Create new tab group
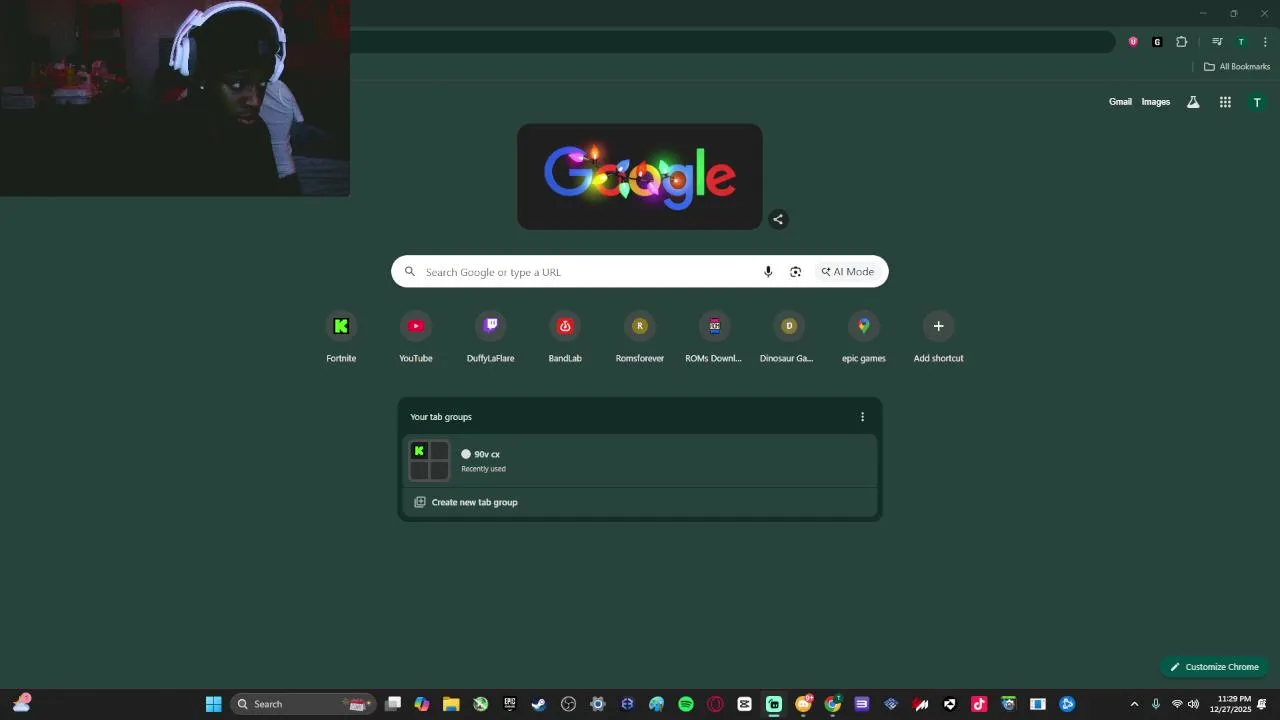Screen dimensions: 1280x720 [640, 502]
